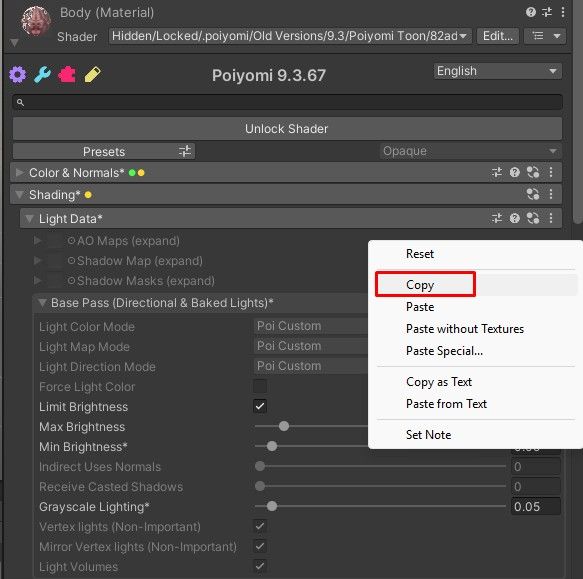
Task: Open purple gear settings icon
Action: [17, 74]
